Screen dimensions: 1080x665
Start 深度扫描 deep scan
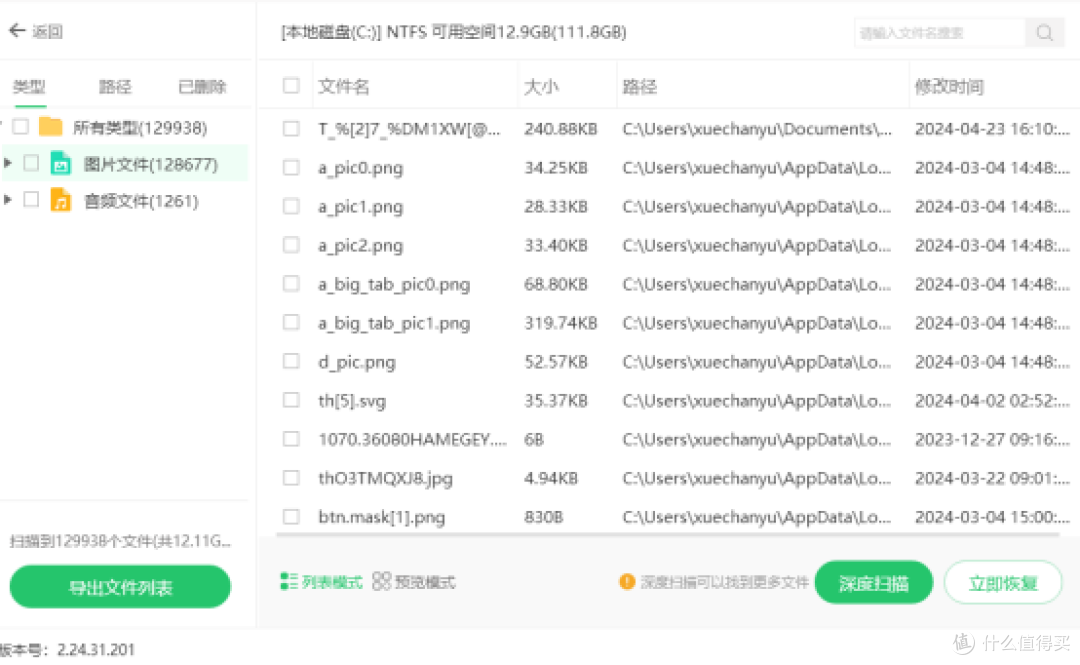click(873, 583)
